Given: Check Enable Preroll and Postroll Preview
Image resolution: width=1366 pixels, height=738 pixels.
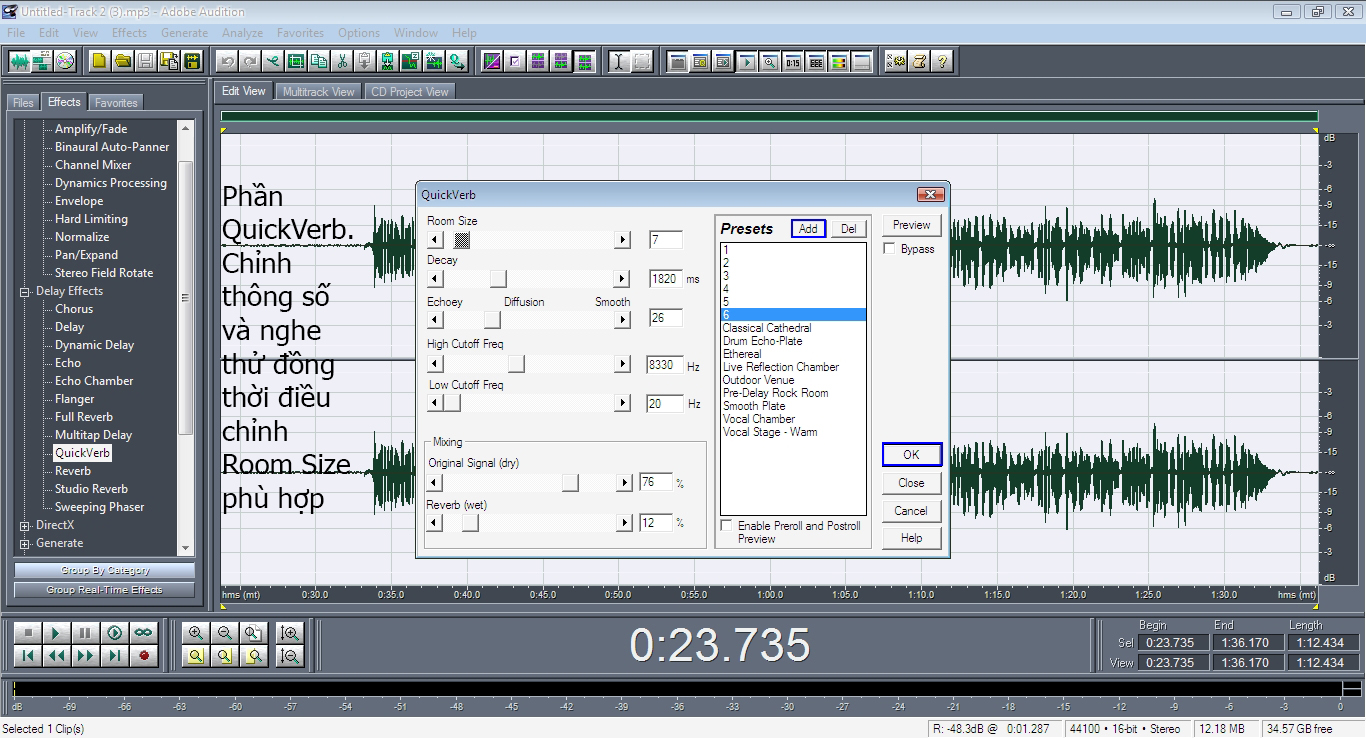Looking at the screenshot, I should [x=727, y=524].
